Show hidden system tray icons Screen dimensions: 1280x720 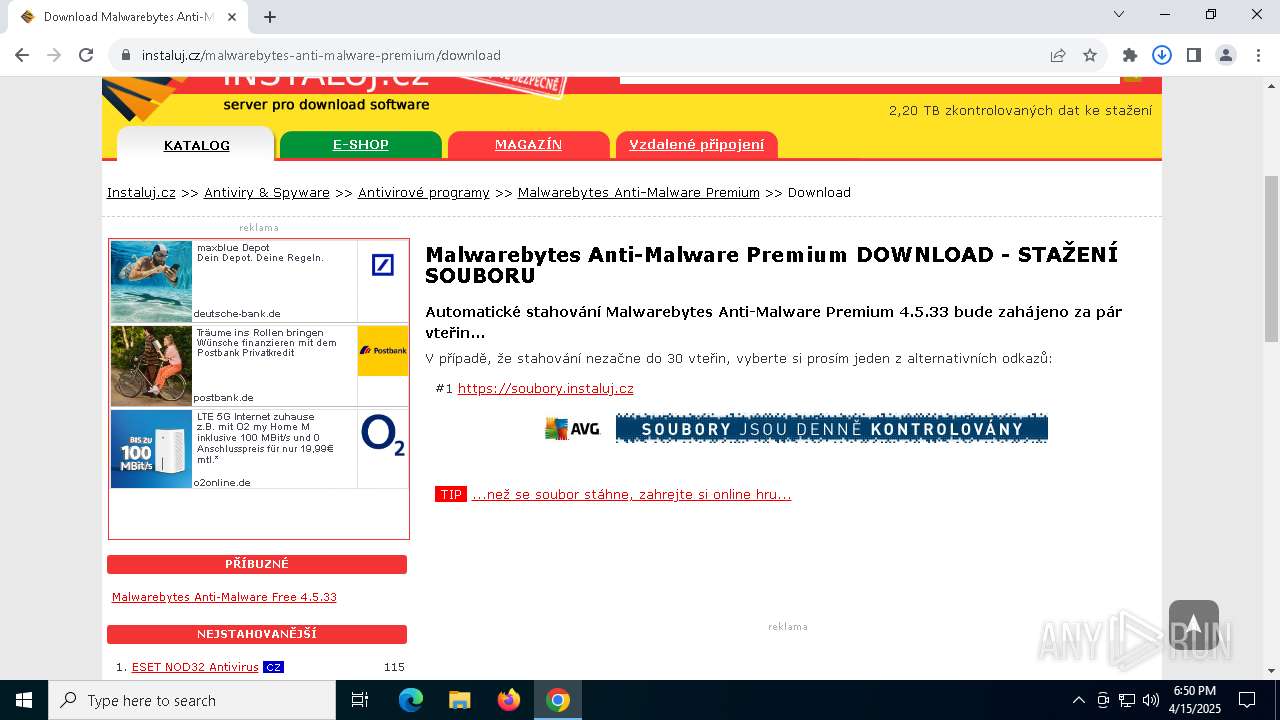[1078, 700]
